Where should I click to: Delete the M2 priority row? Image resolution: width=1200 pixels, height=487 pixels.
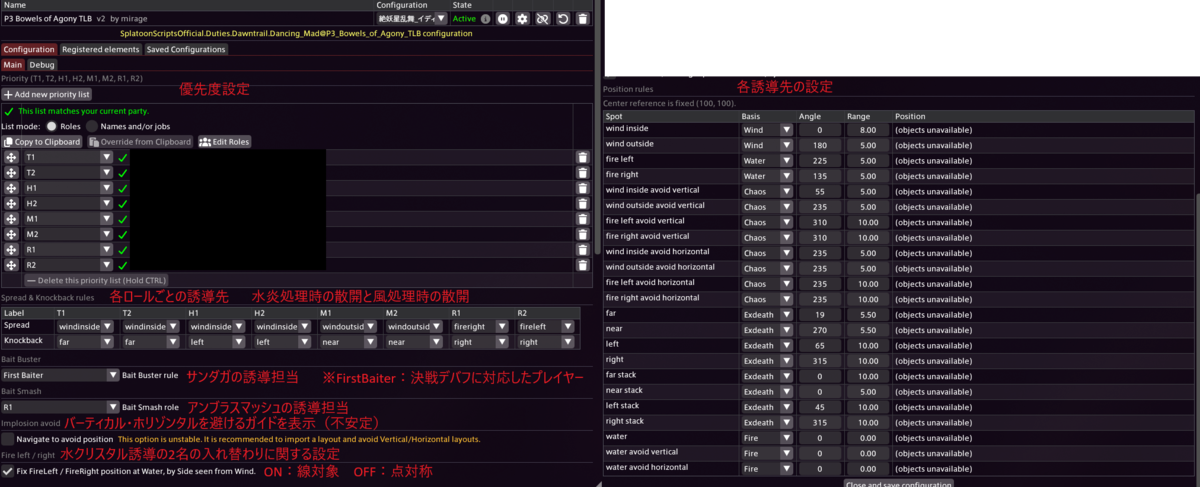583,235
